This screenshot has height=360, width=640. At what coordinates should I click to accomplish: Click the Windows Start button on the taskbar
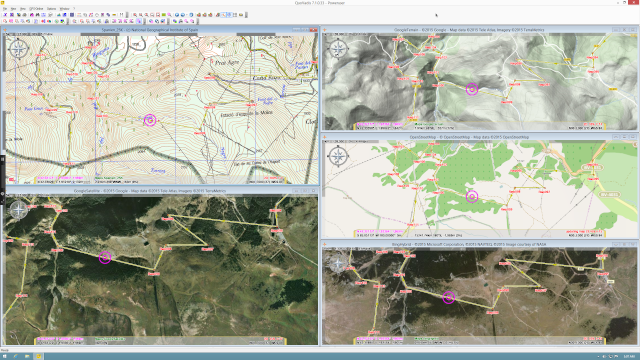[4, 356]
